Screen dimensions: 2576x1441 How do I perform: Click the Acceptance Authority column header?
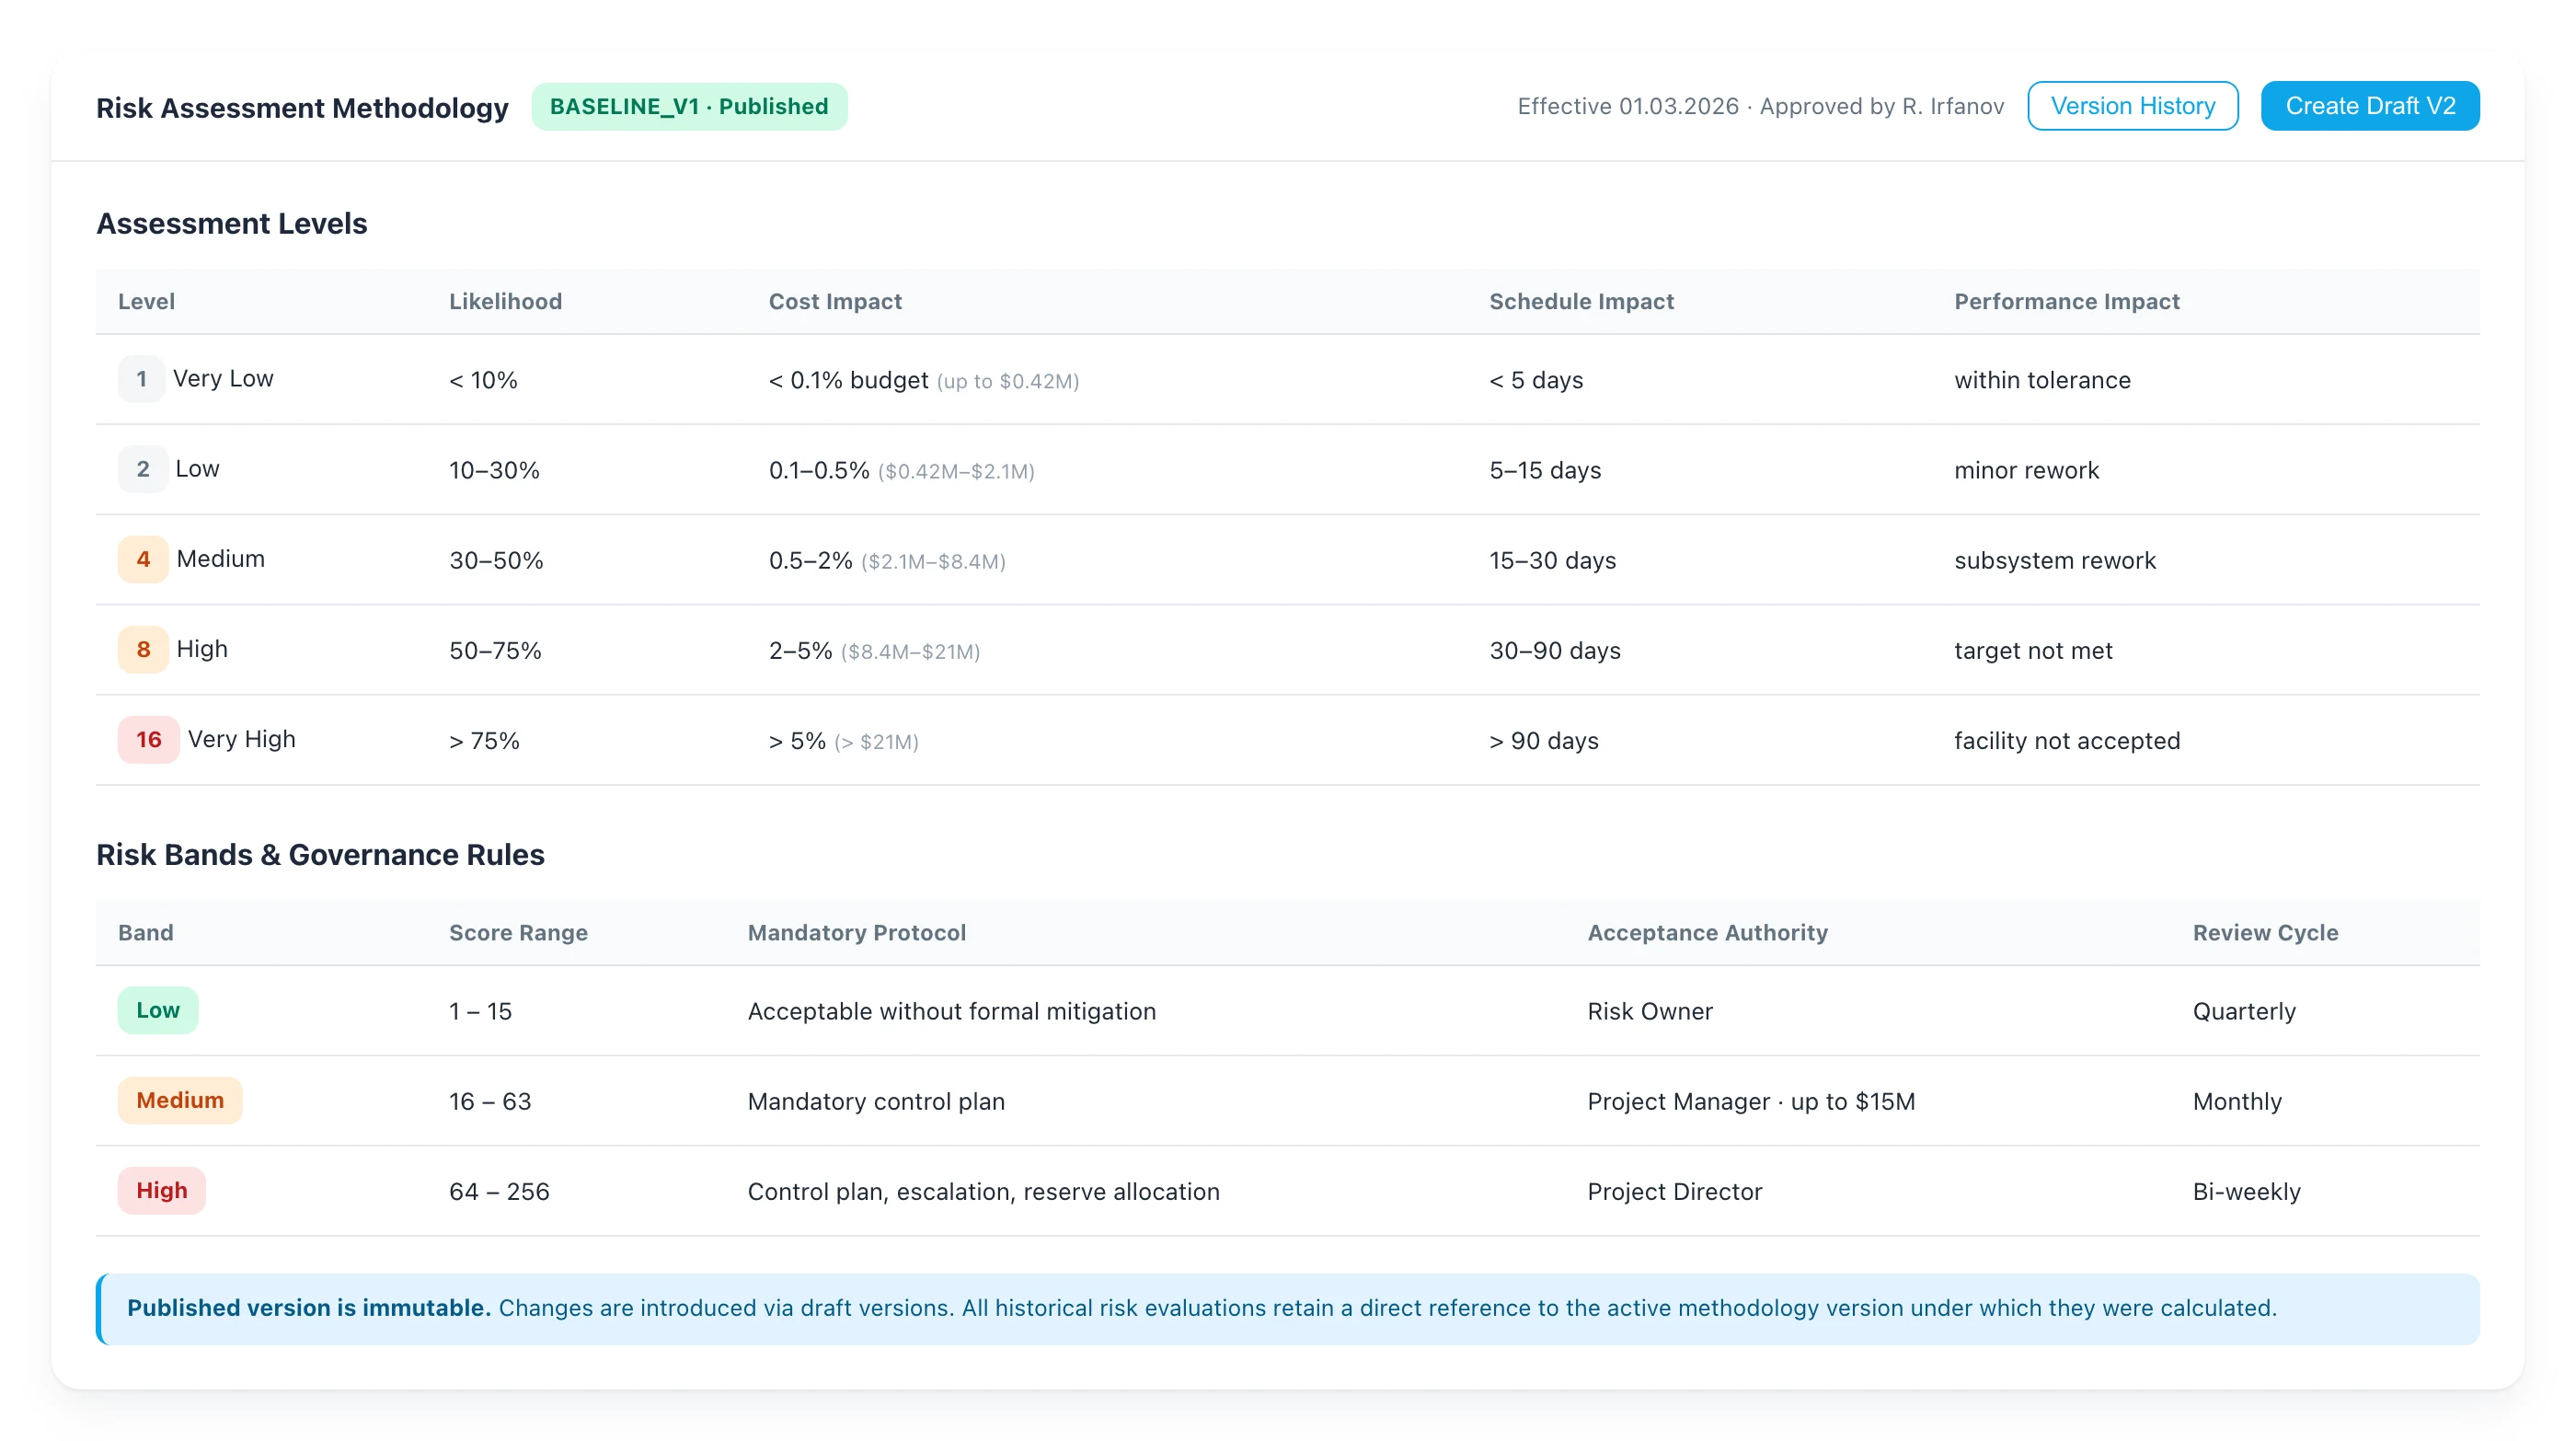click(1707, 932)
